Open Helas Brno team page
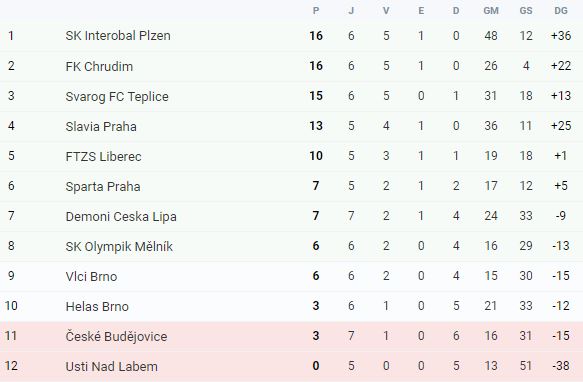The height and width of the screenshot is (382, 583). coord(97,306)
